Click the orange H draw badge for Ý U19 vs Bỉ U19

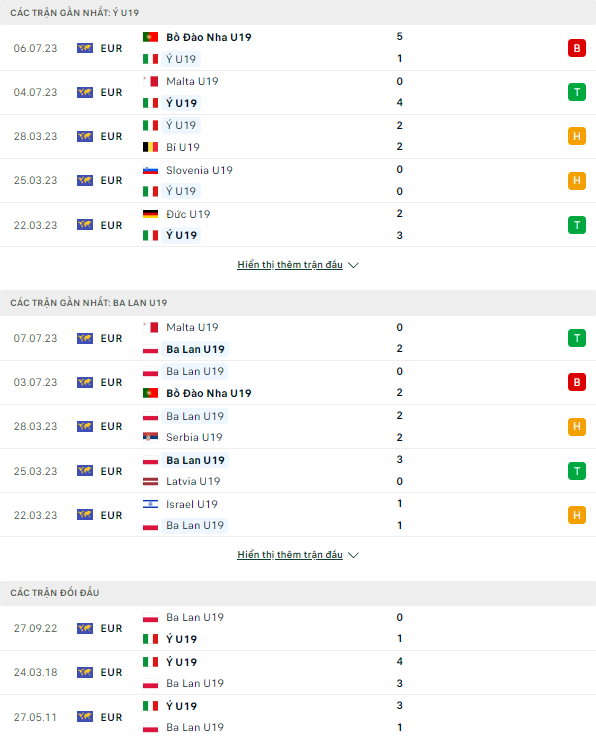576,136
